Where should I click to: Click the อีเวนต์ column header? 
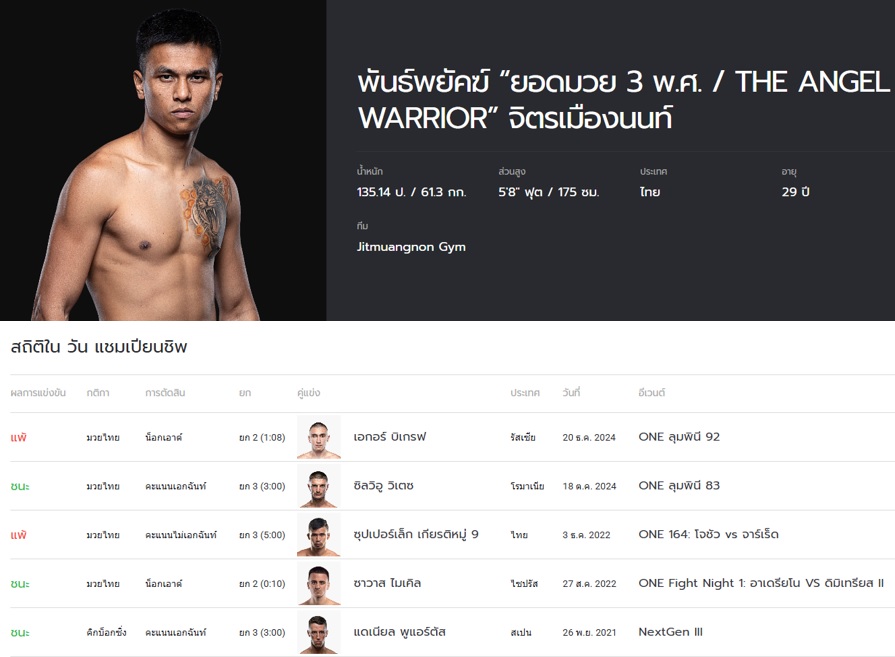[652, 393]
